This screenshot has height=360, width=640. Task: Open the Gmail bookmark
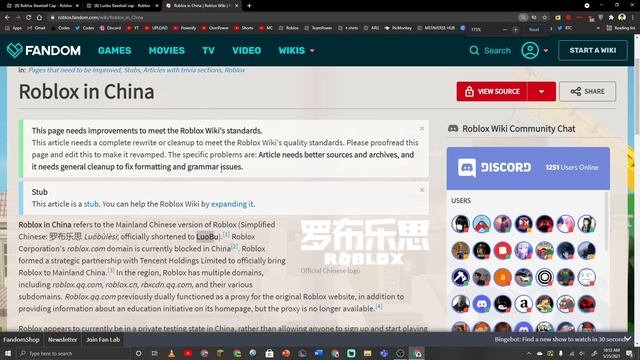(x=36, y=28)
